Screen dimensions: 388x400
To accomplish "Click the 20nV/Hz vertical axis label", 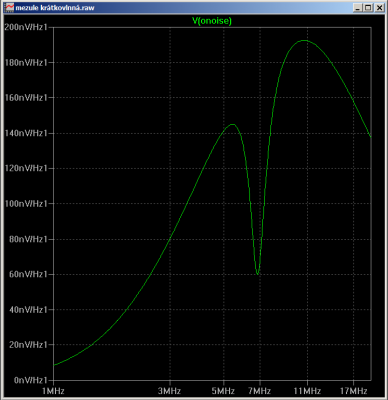I will point(28,345).
